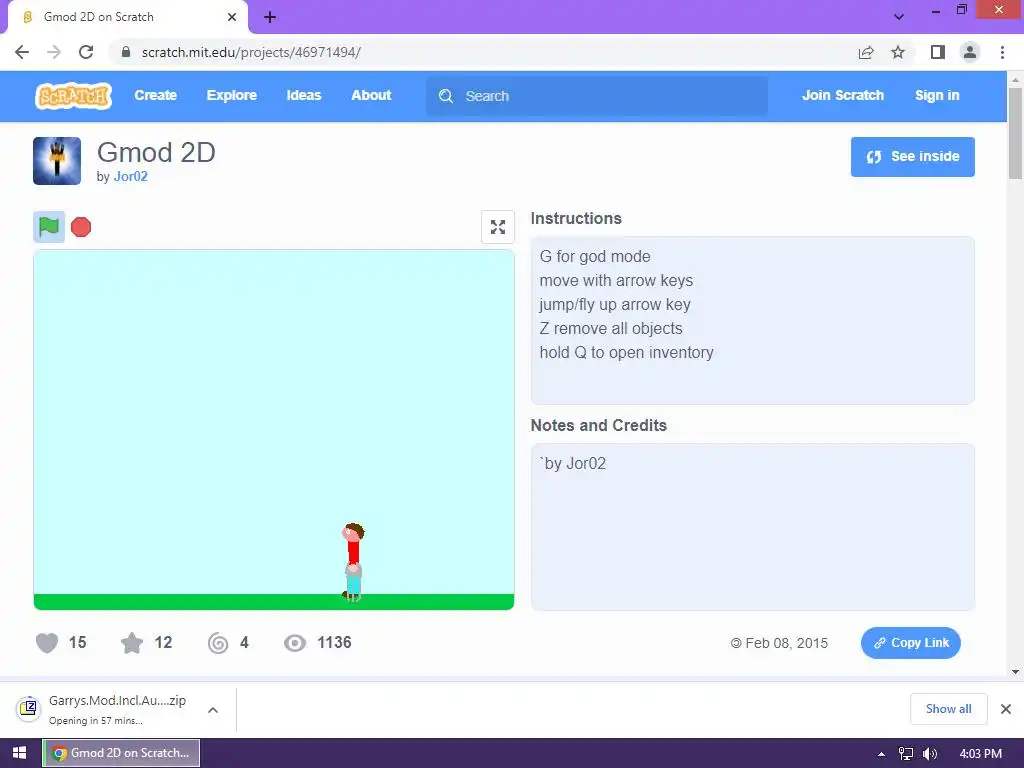This screenshot has height=768, width=1024.
Task: Click the search magnifier icon
Action: tap(446, 96)
